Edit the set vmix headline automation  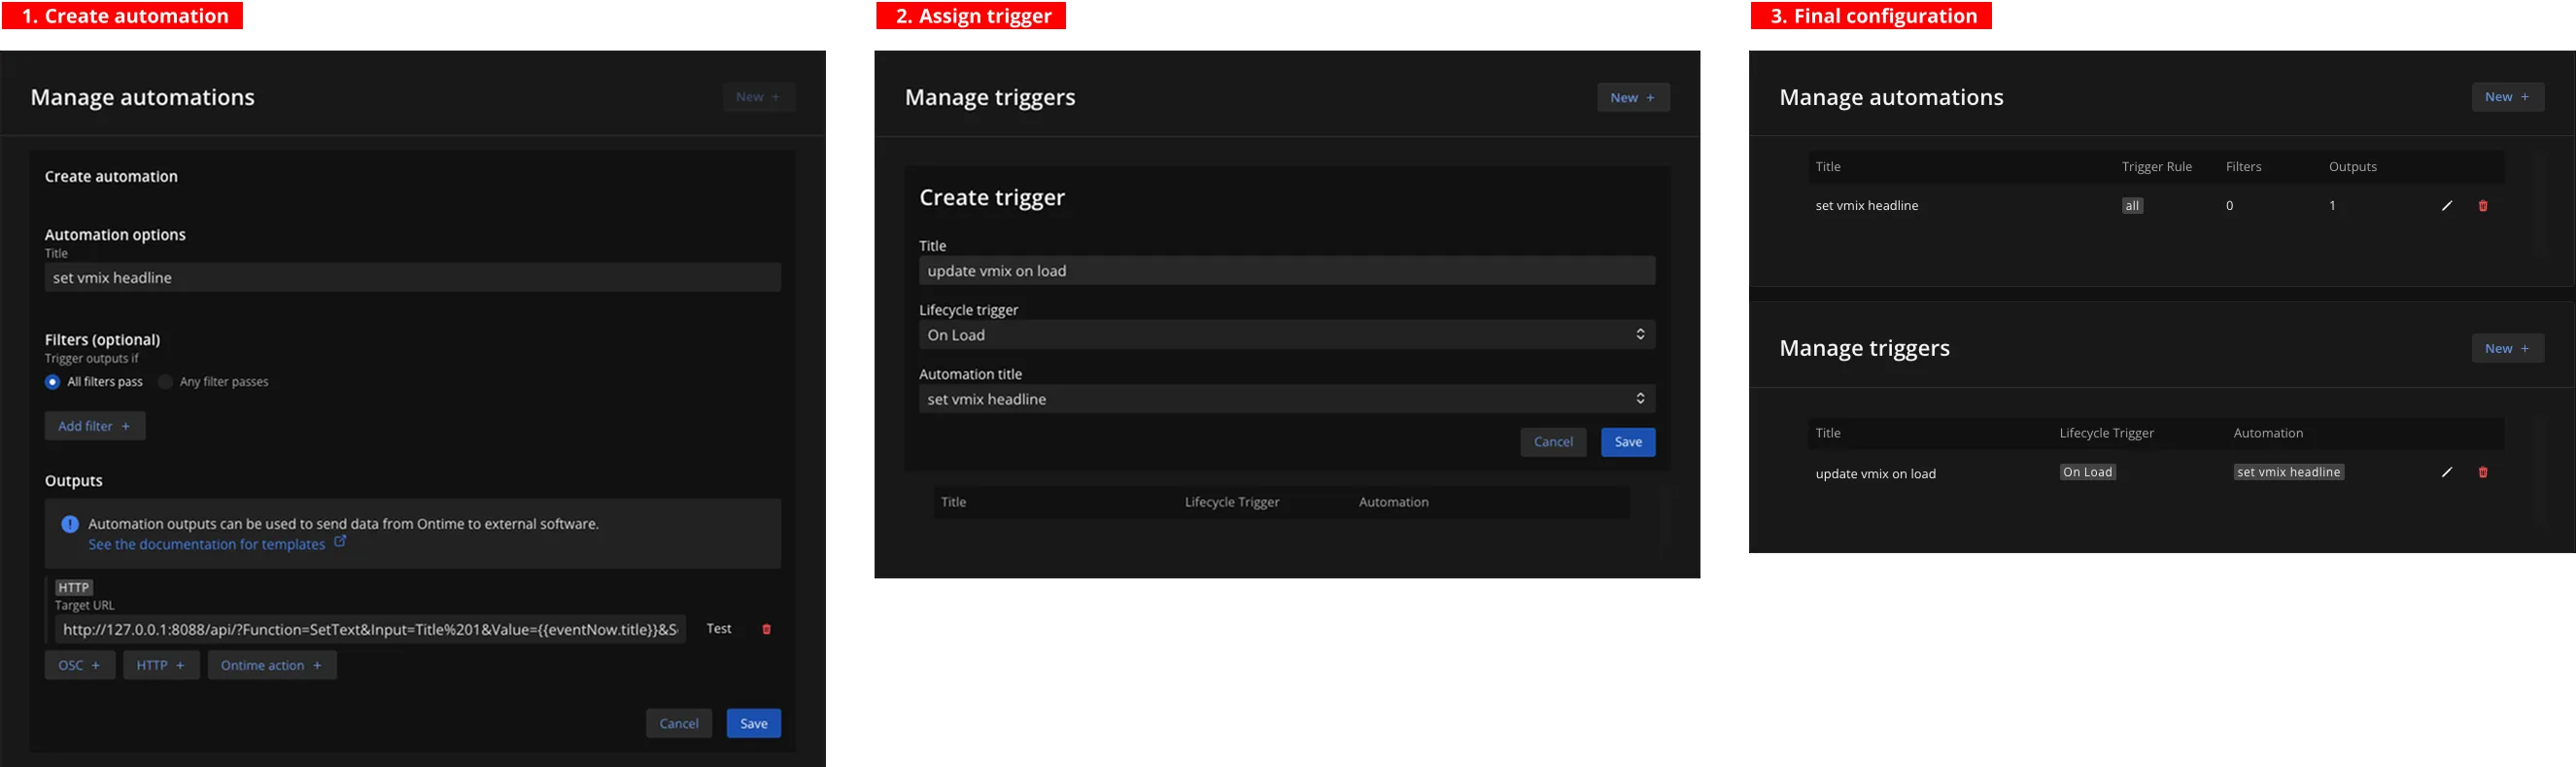pos(2447,205)
